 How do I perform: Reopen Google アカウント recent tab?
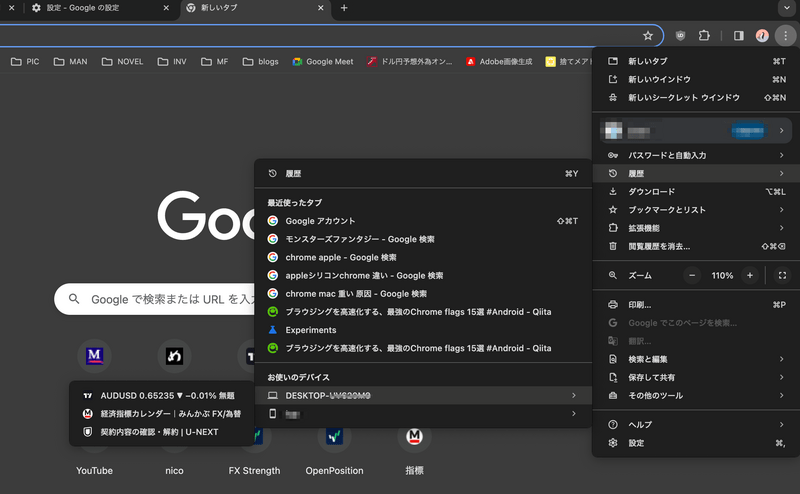(423, 221)
